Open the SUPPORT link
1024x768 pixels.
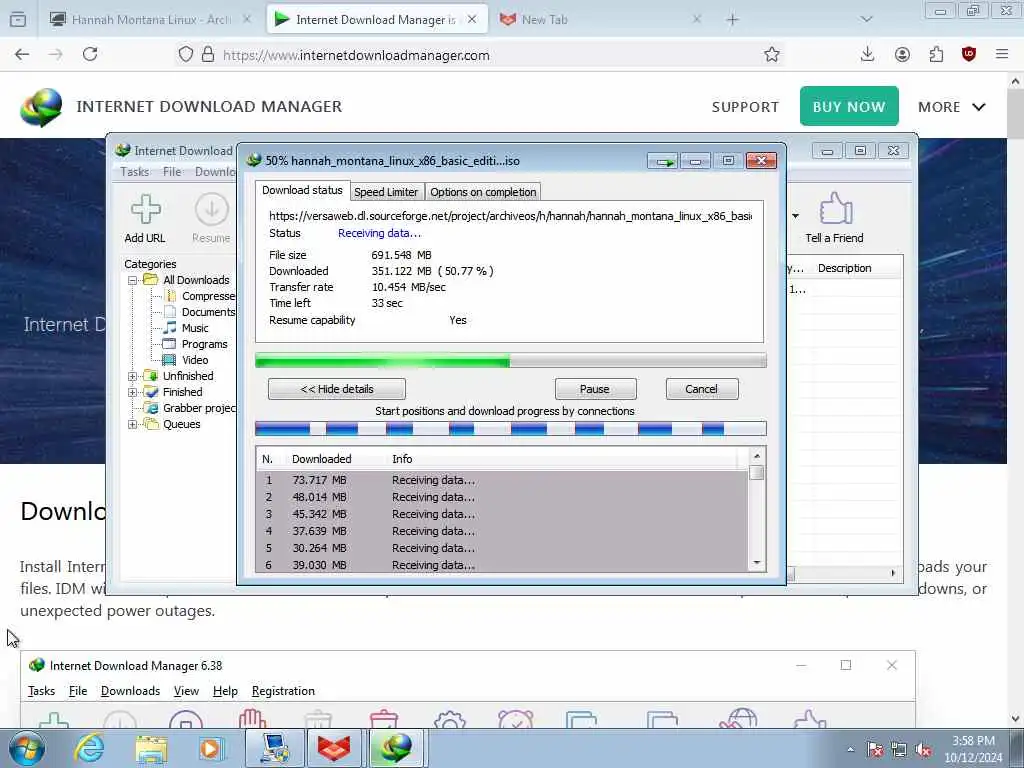(745, 107)
